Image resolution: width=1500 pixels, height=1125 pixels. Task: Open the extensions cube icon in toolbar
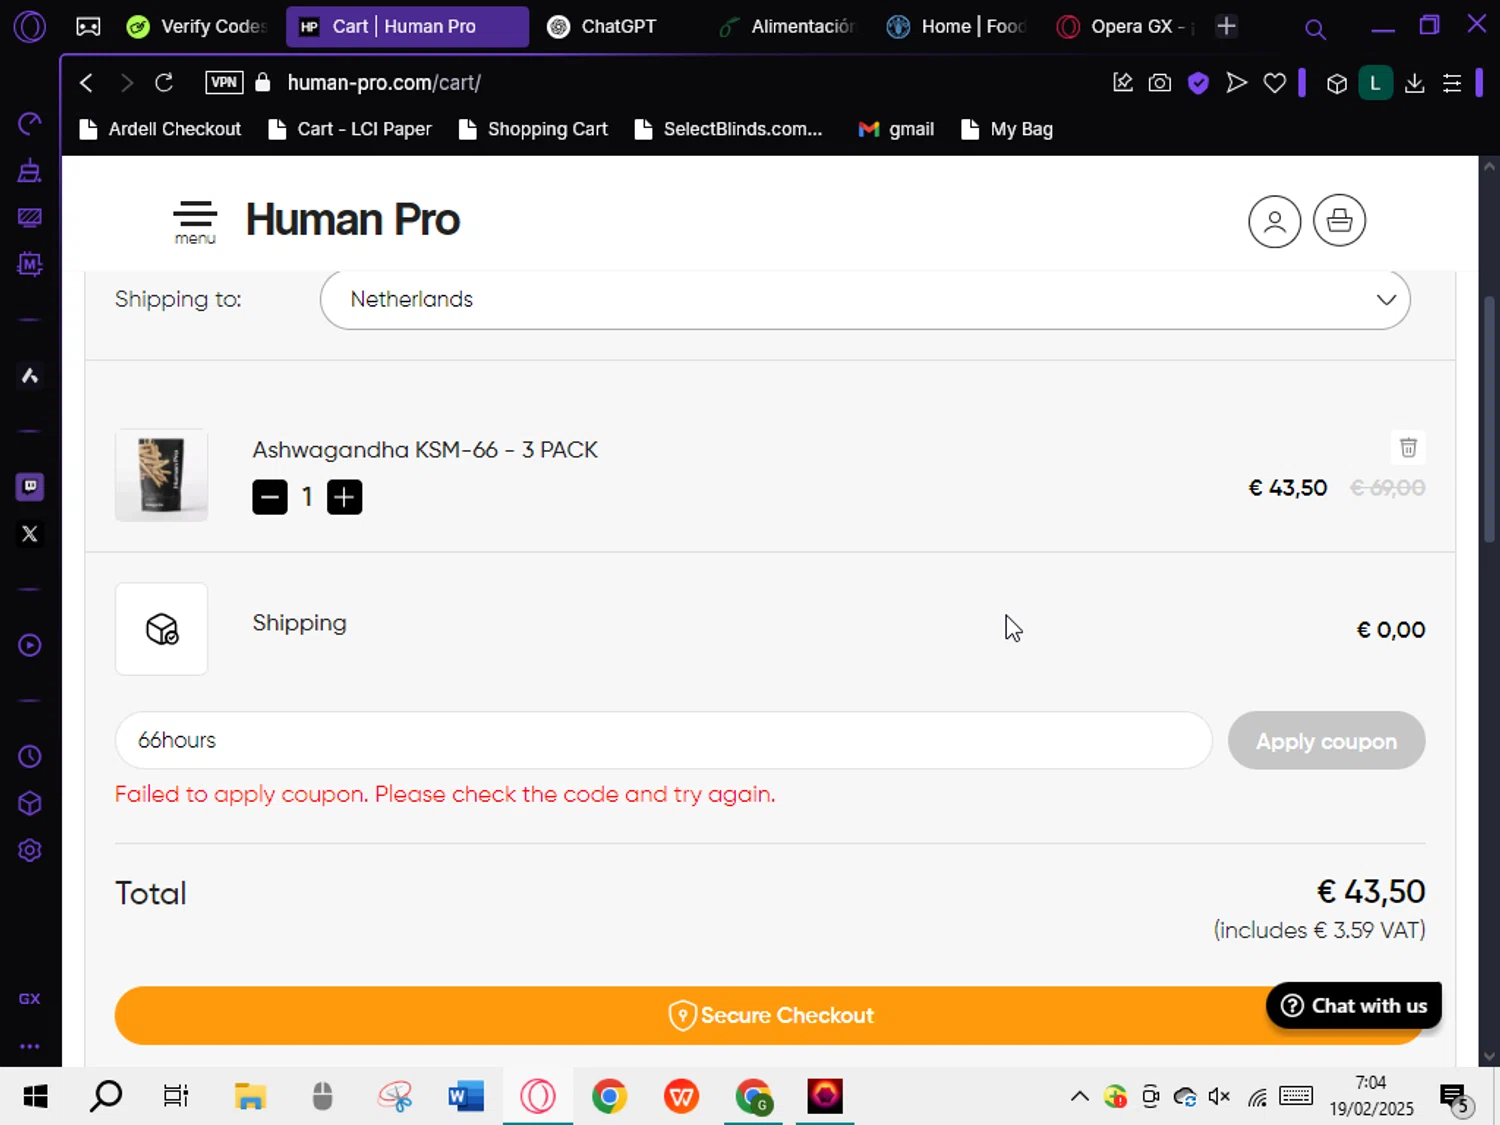coord(1337,84)
